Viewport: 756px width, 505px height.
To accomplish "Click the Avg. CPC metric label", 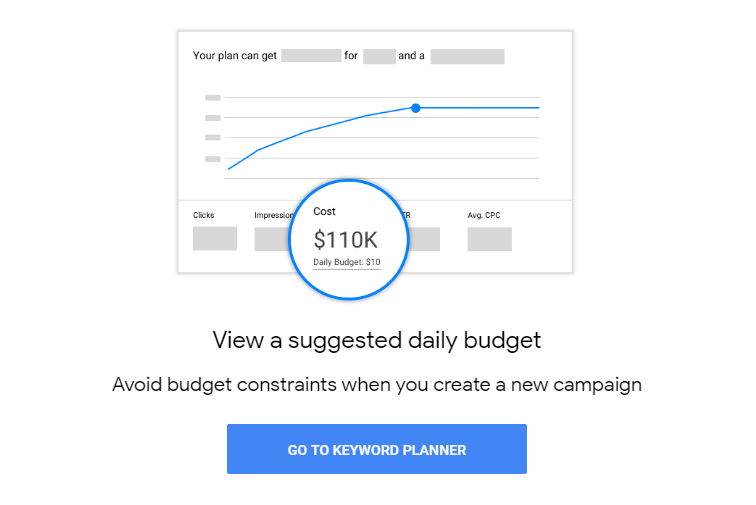I will tap(484, 215).
